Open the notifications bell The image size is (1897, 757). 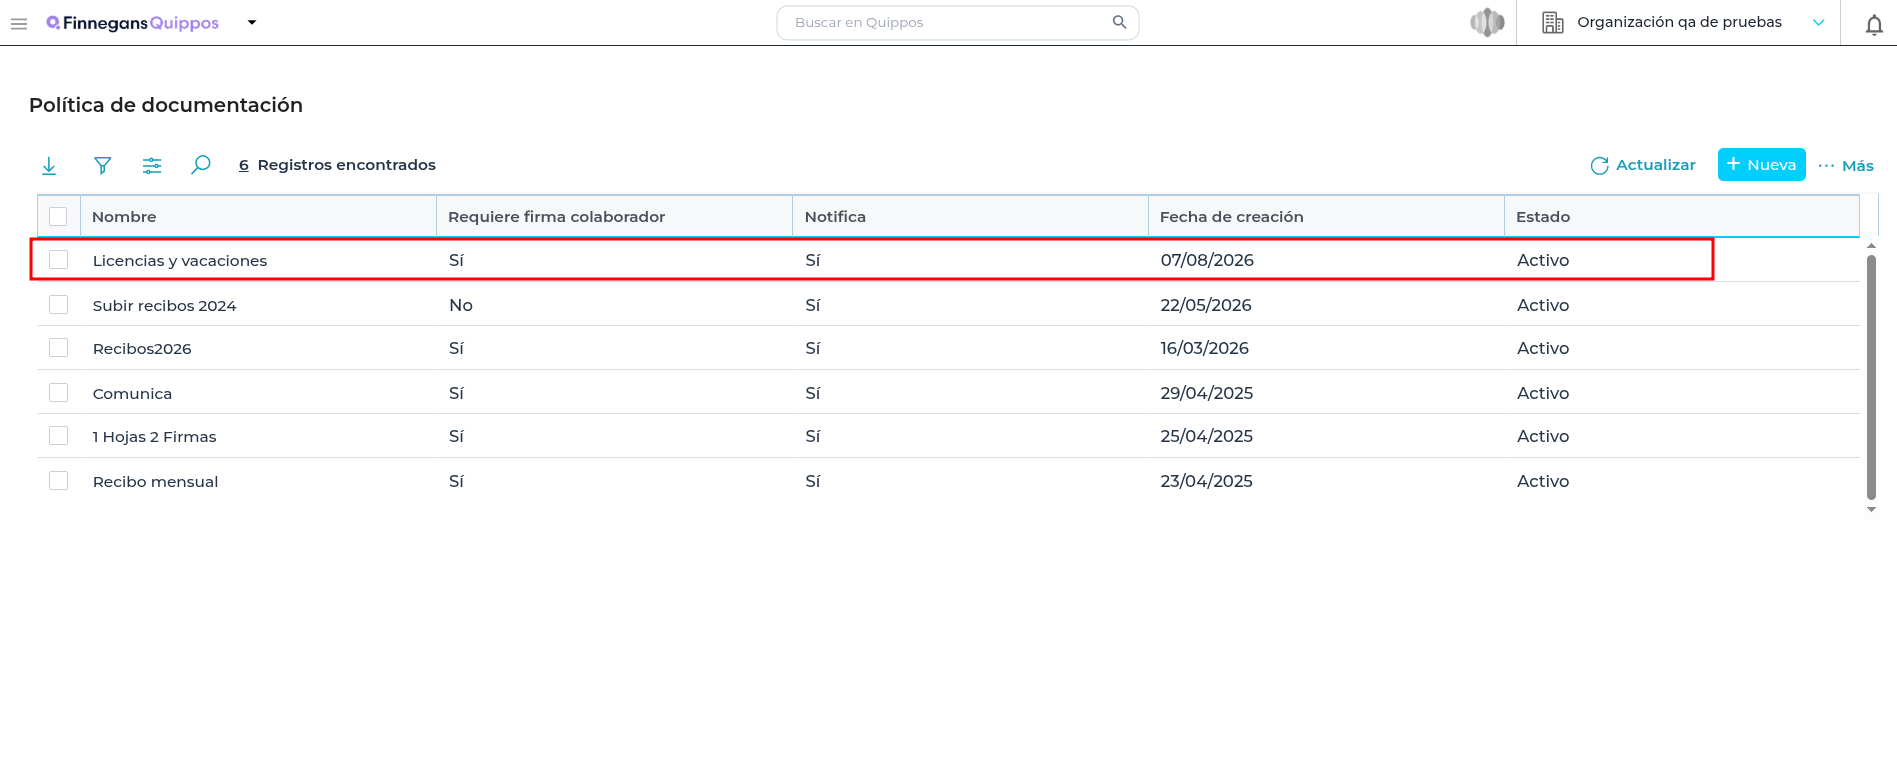click(1874, 25)
